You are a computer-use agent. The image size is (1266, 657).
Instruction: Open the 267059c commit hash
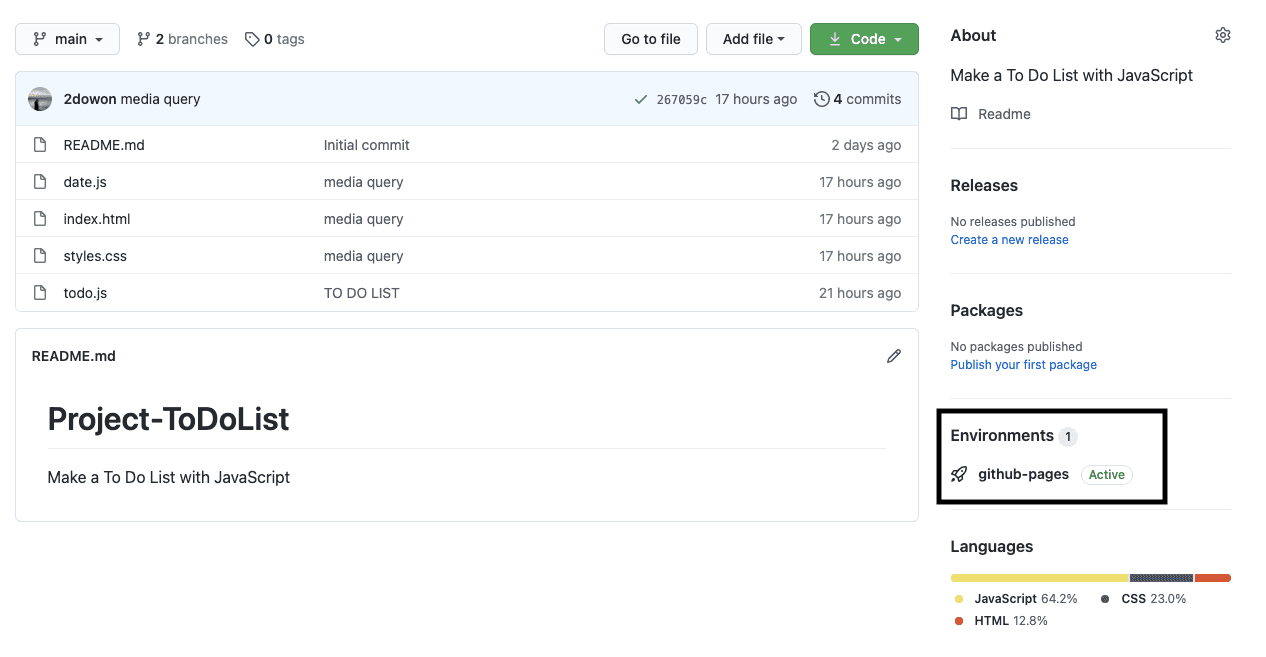point(681,99)
